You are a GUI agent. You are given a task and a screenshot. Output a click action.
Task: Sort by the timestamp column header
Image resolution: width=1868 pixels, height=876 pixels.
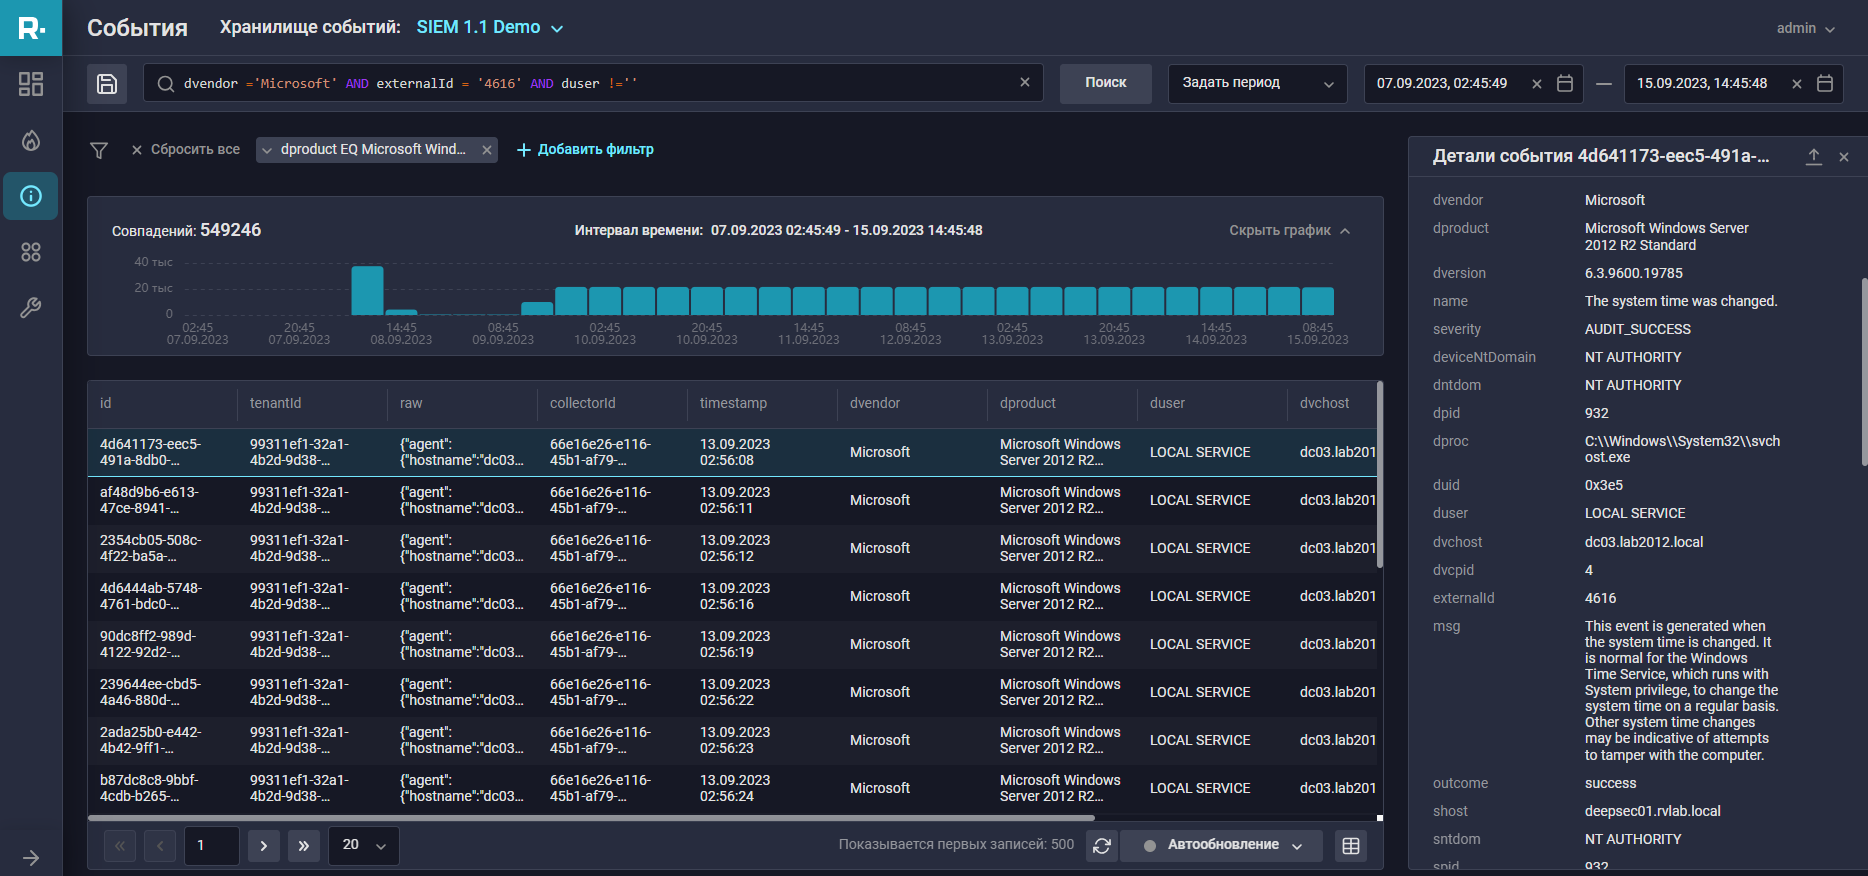tap(733, 404)
